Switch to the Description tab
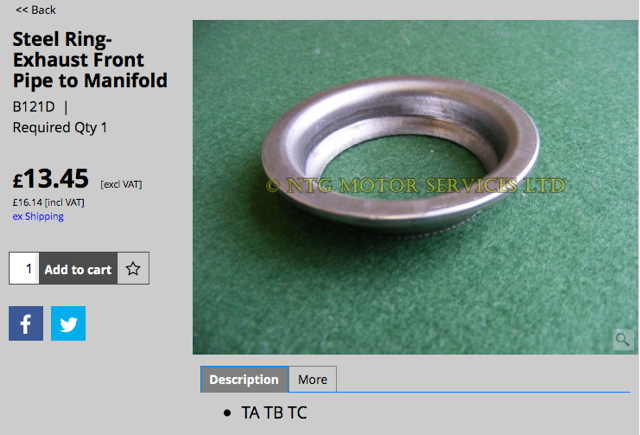Screen dimensions: 640x435 point(244,380)
